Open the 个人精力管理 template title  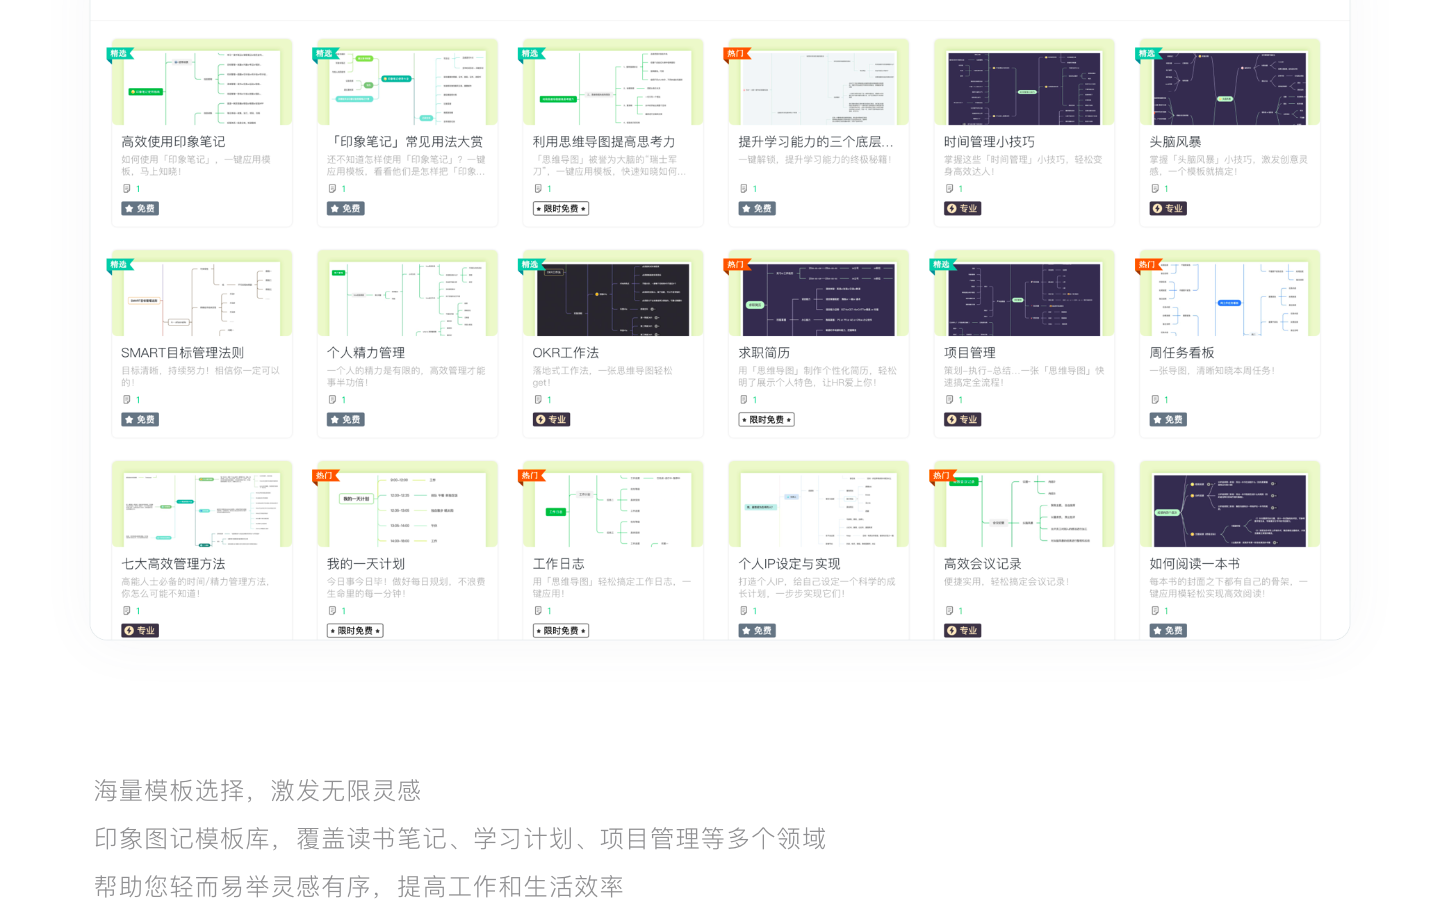click(366, 352)
